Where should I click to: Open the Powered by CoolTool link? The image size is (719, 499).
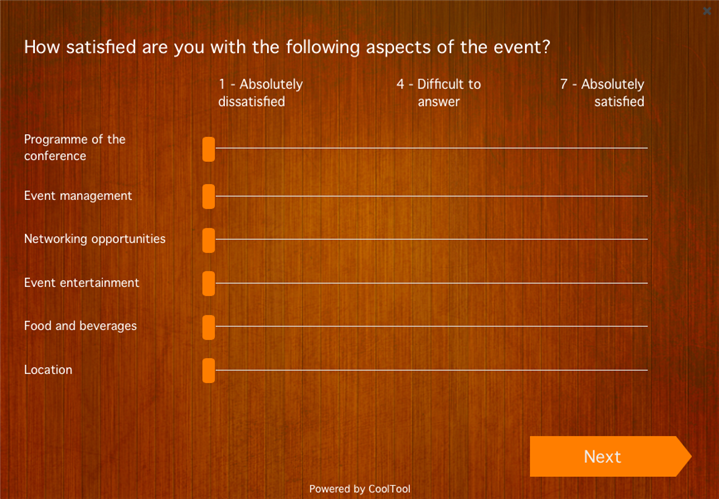(x=359, y=489)
